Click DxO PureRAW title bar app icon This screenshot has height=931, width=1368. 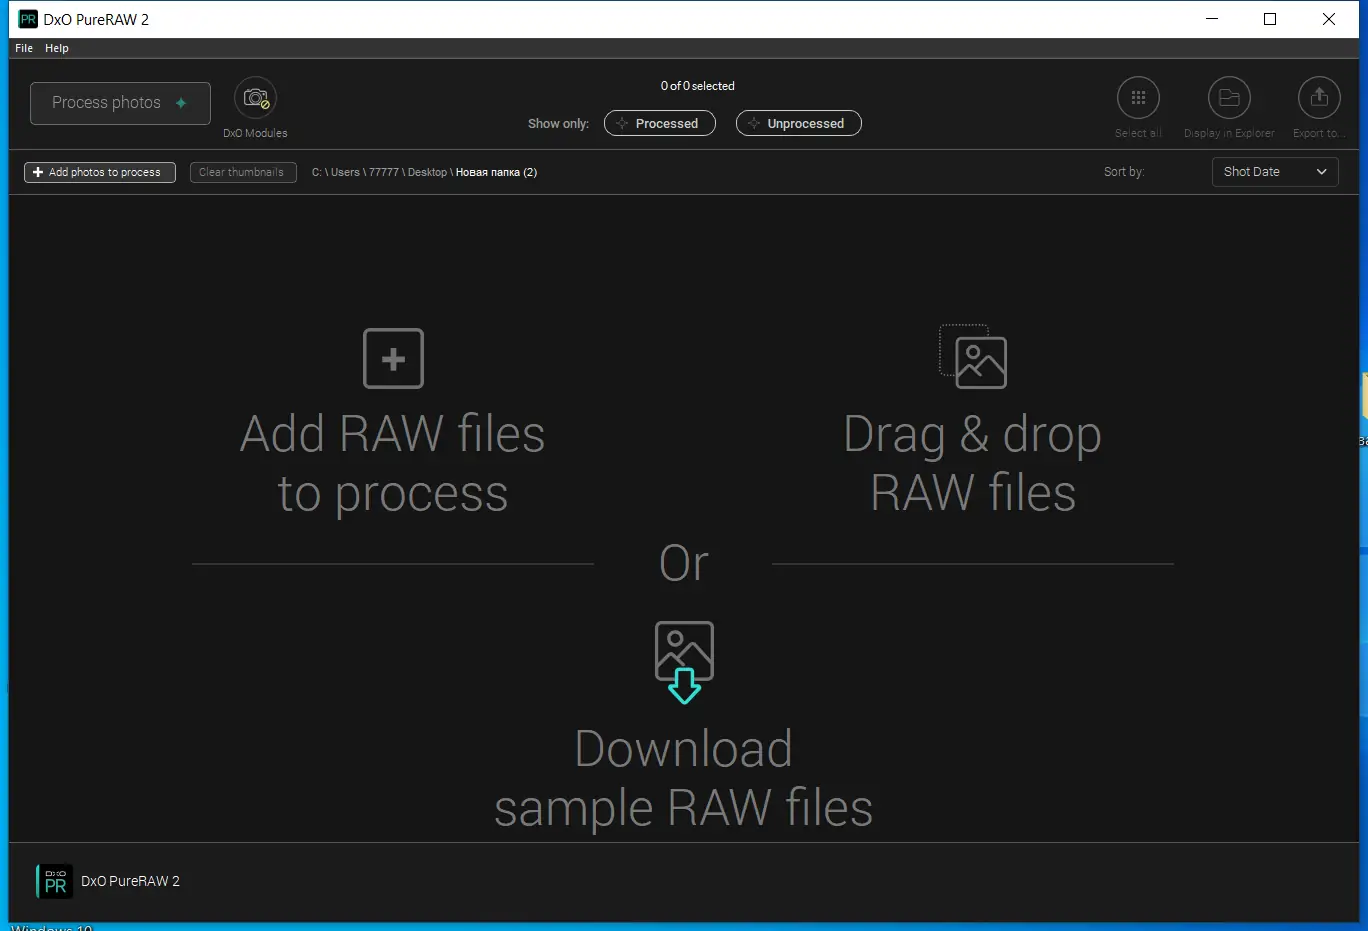pyautogui.click(x=28, y=19)
